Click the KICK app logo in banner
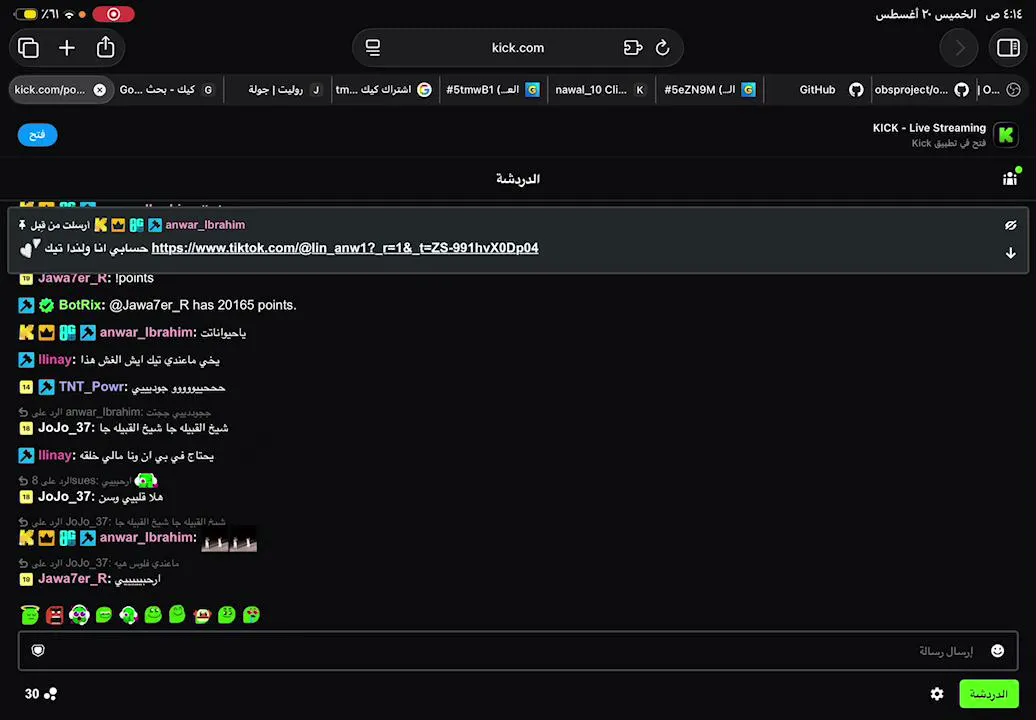The width and height of the screenshot is (1036, 720). pos(1006,135)
